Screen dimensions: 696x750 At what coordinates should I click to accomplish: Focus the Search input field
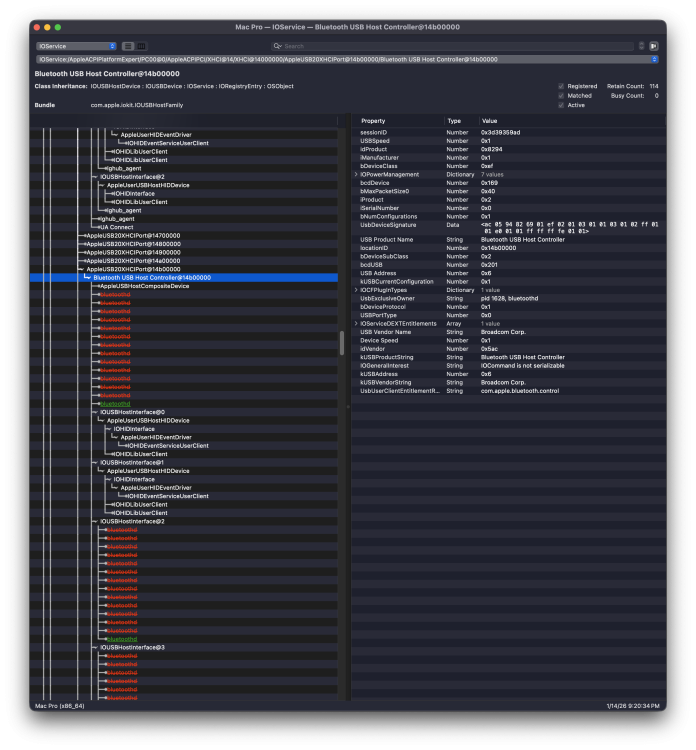click(x=457, y=46)
